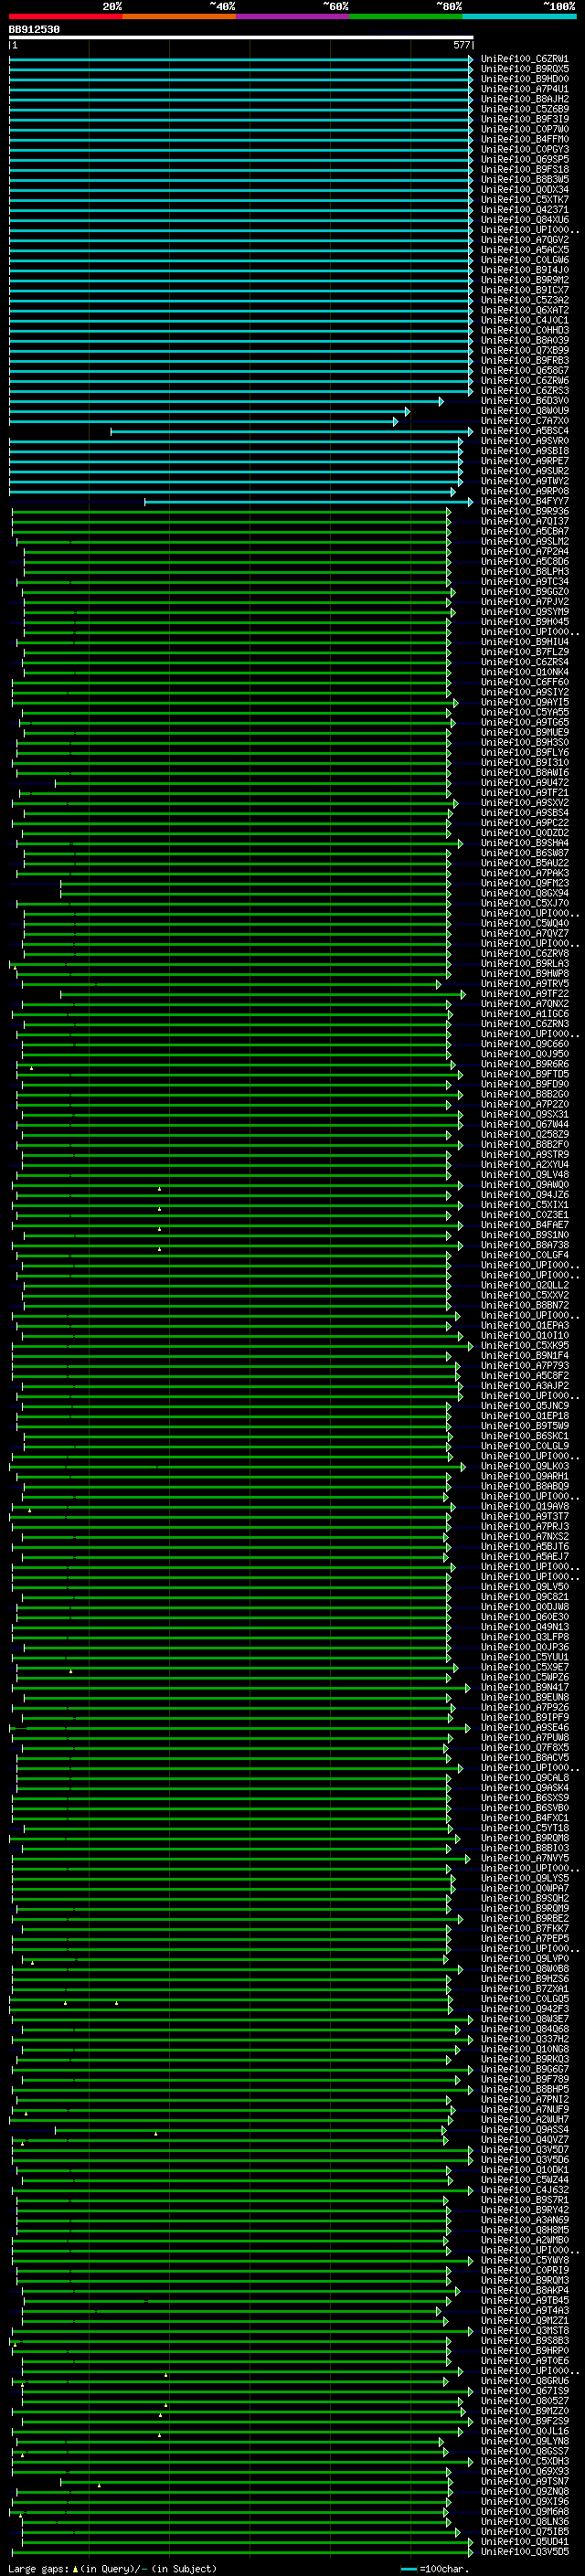Screen dimensions: 585x2576
Task: Open hit UniRef100_Q9AS34
Action: (524, 2130)
